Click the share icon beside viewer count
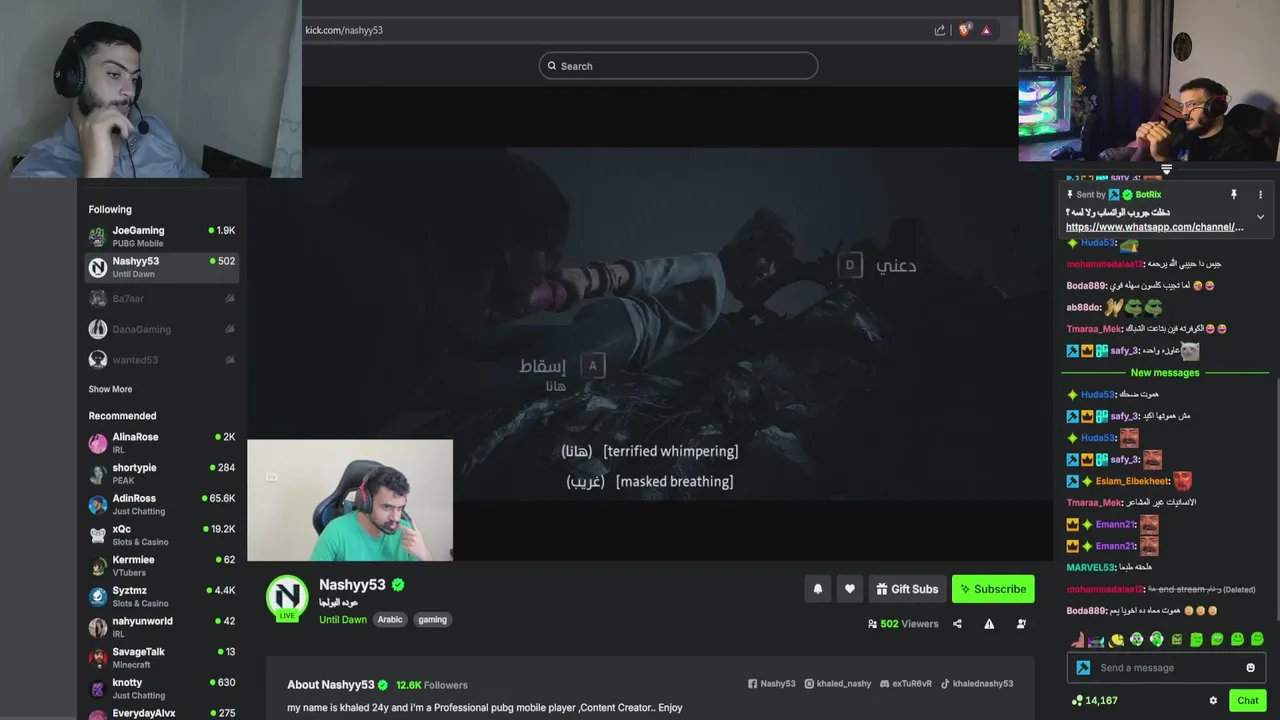 (x=957, y=624)
